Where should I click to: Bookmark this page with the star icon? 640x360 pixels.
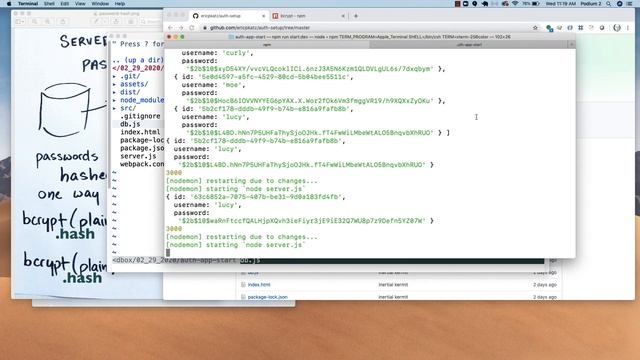(x=535, y=28)
